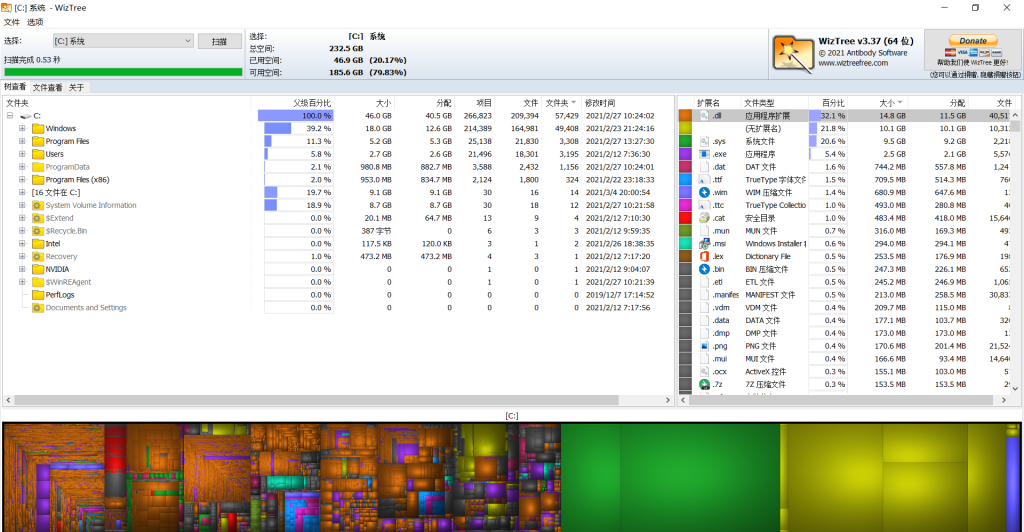1024x532 pixels.
Task: Click the 扫描 scan button
Action: pyautogui.click(x=219, y=41)
